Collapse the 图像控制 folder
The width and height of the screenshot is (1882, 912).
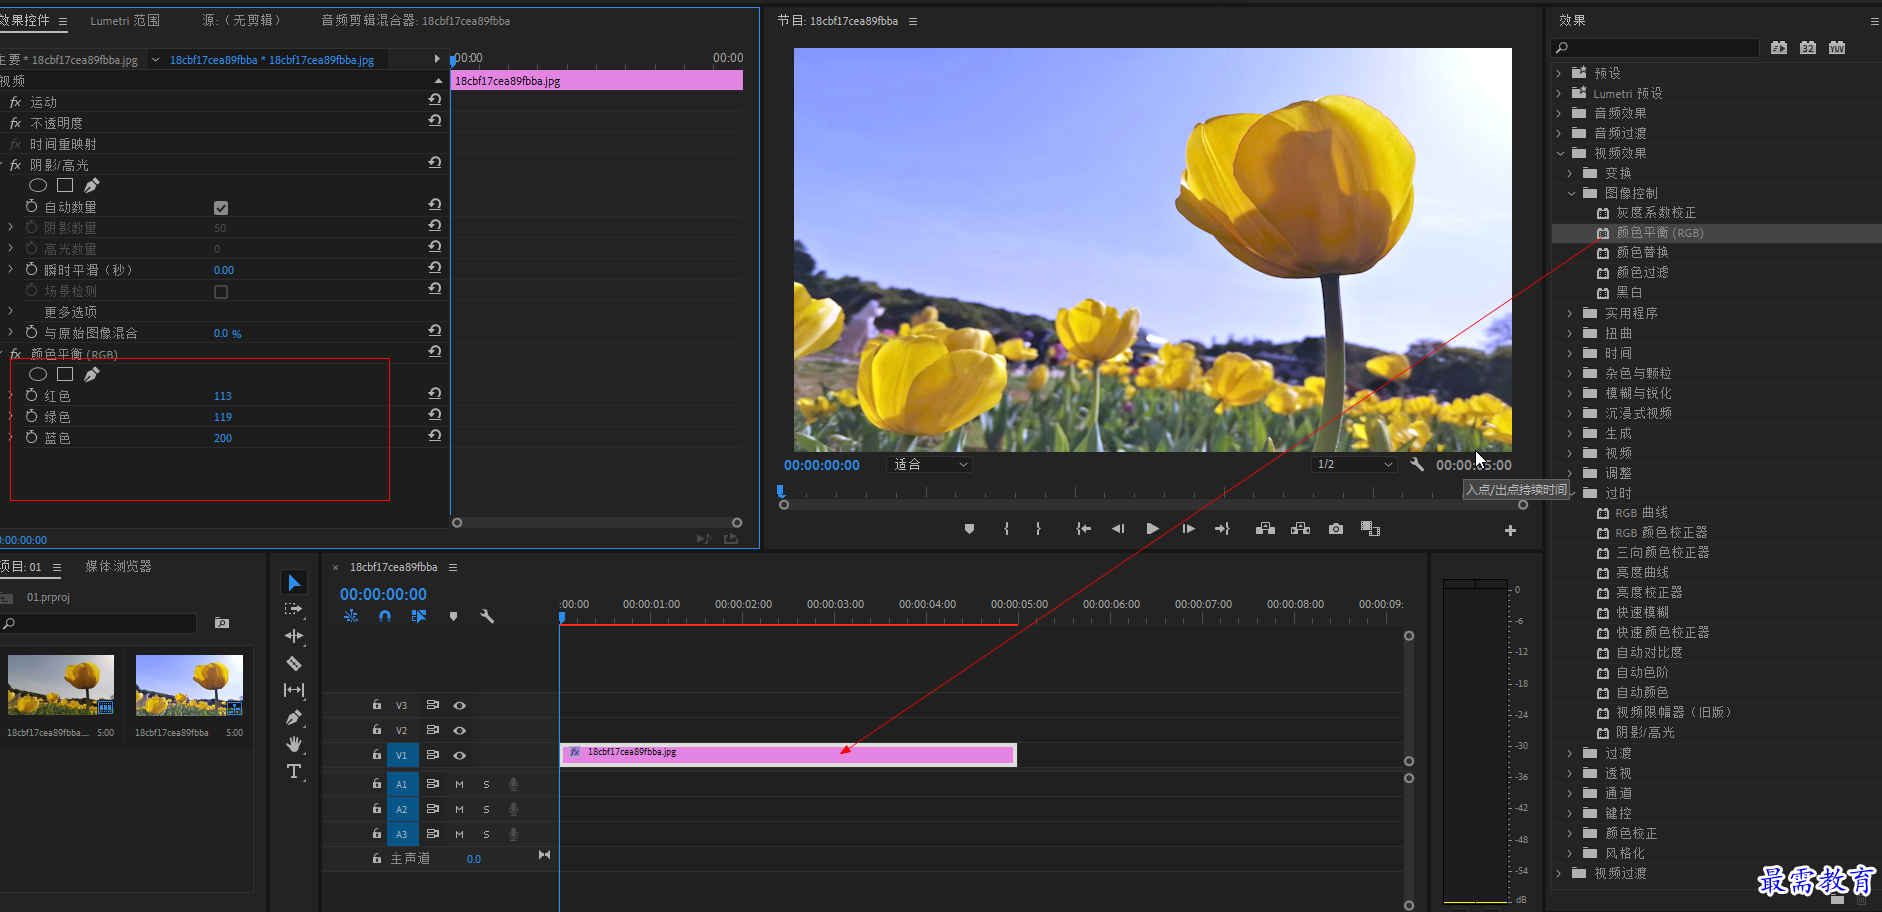tap(1571, 193)
